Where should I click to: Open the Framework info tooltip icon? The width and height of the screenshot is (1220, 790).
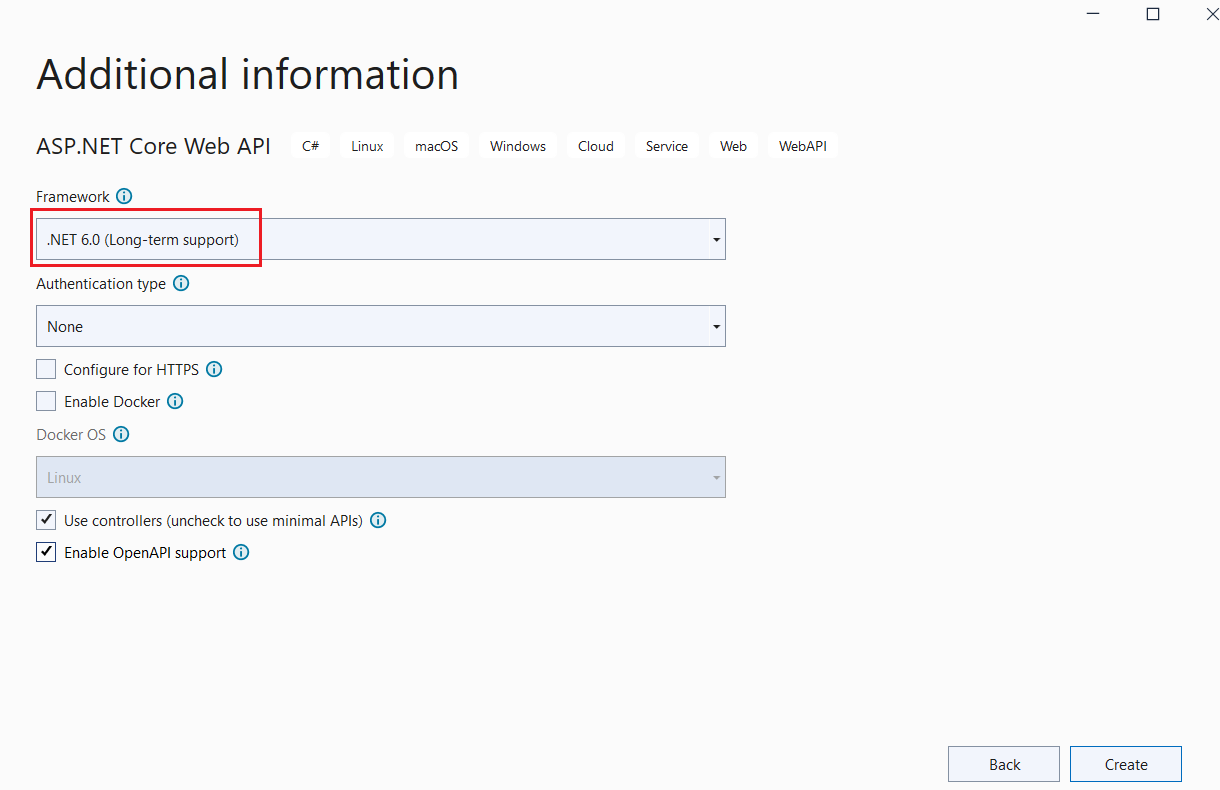(x=124, y=196)
